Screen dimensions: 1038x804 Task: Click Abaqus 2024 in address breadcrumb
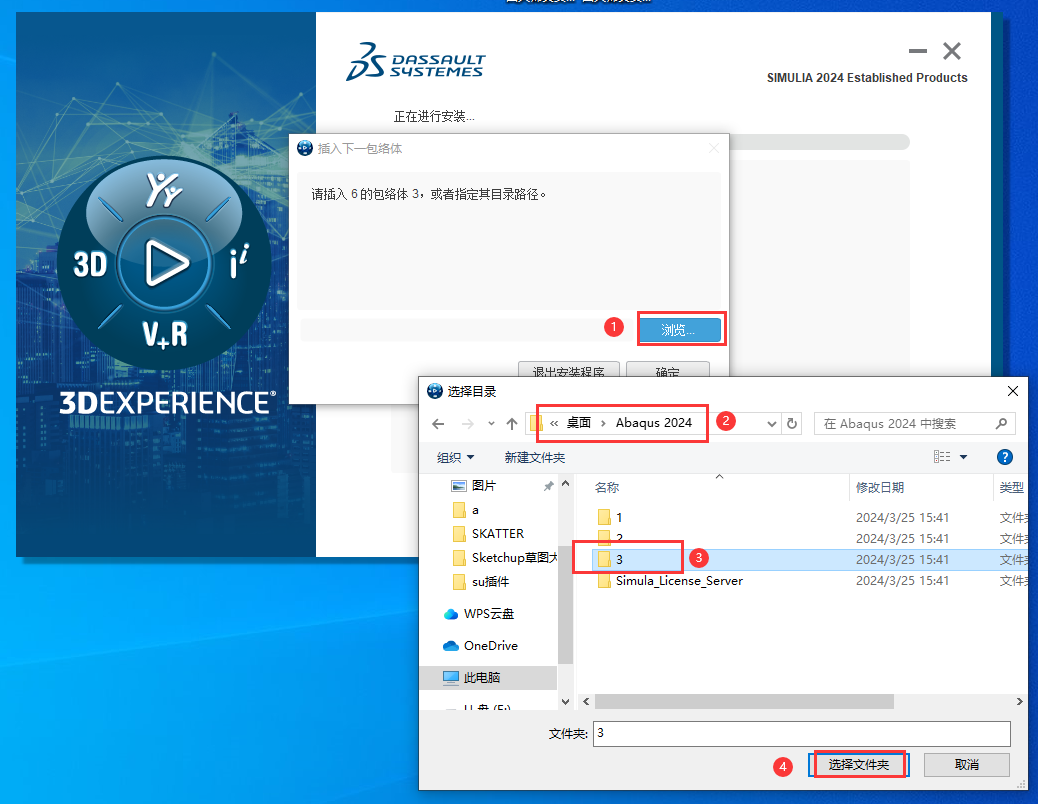pyautogui.click(x=653, y=423)
